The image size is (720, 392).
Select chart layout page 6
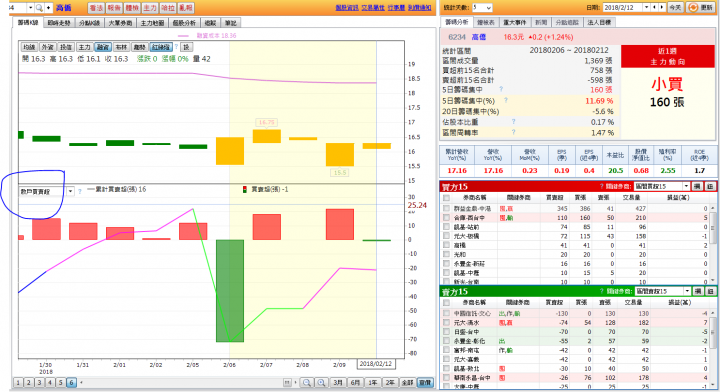pyautogui.click(x=71, y=382)
